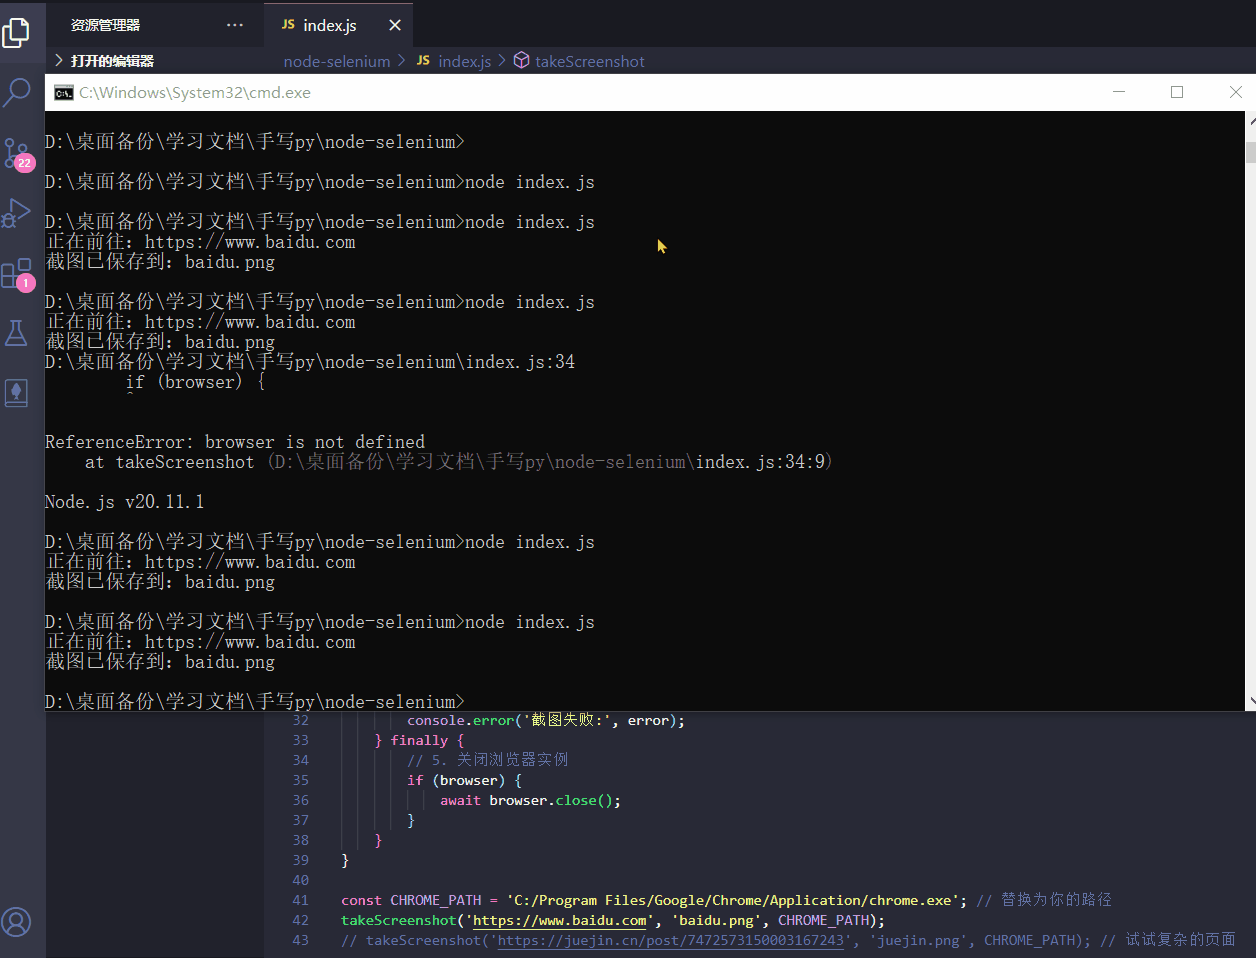Open the Explorer files icon in activity bar
1256x958 pixels.
pyautogui.click(x=16, y=31)
